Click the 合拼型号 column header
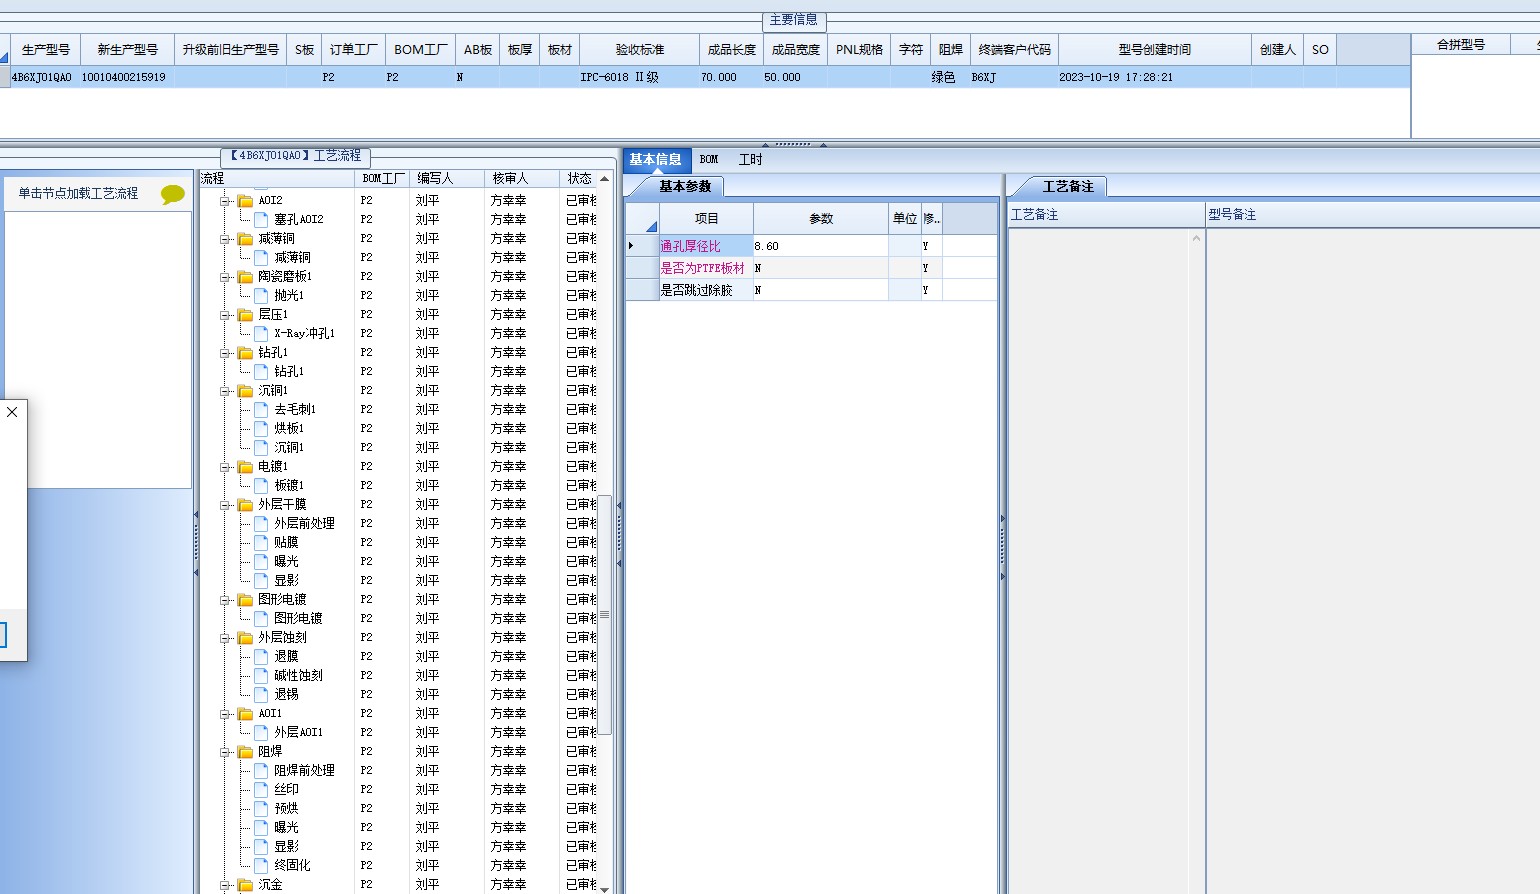 tap(1461, 45)
